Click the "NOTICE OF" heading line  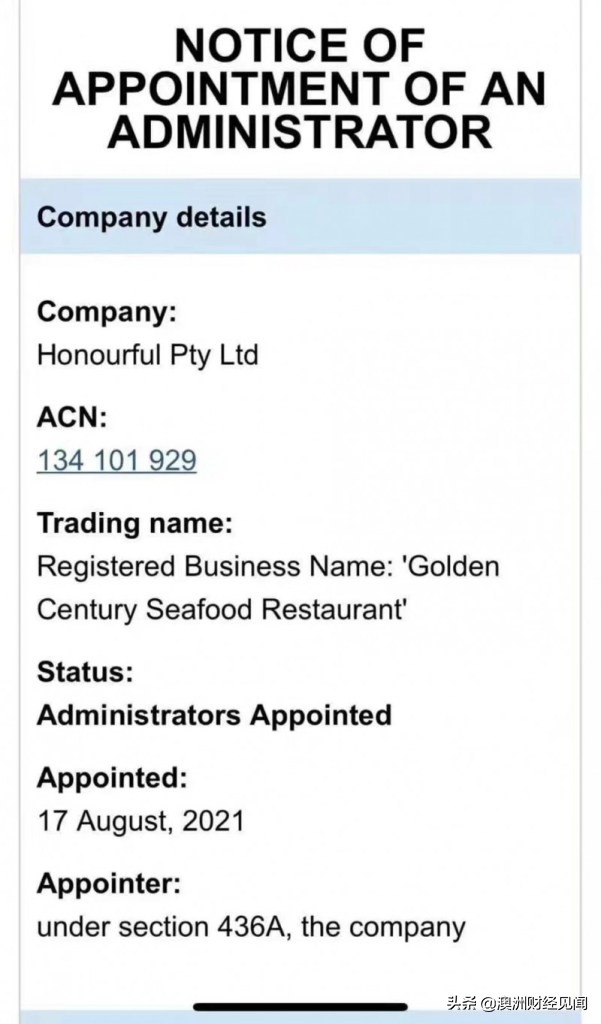[x=300, y=45]
